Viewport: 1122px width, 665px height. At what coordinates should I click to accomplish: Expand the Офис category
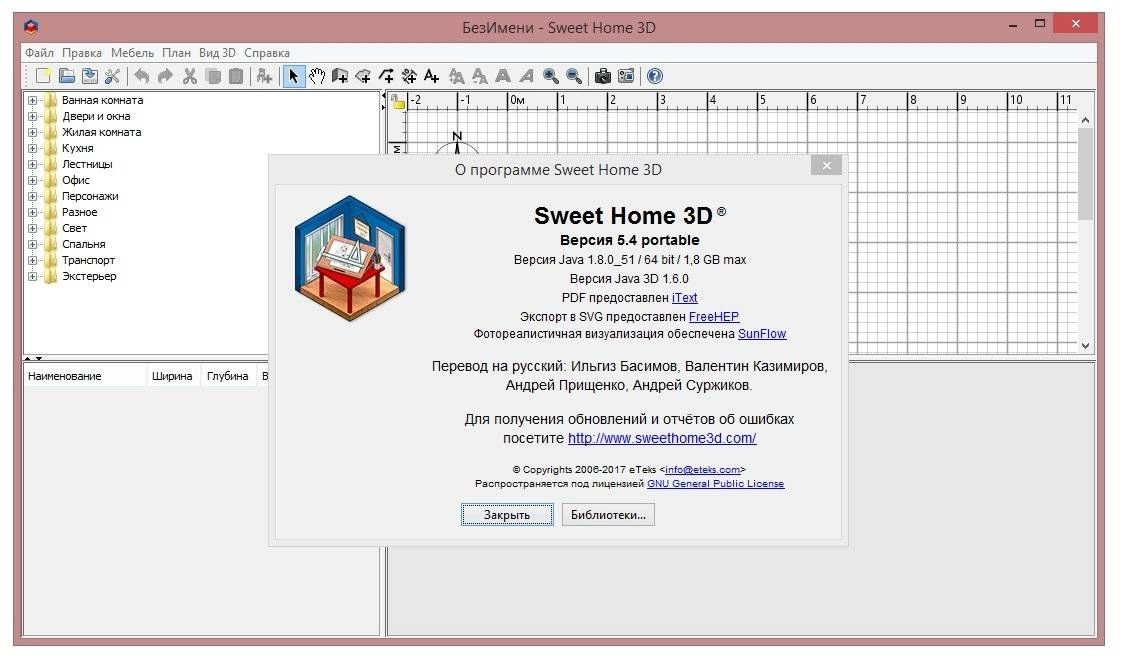[32, 180]
